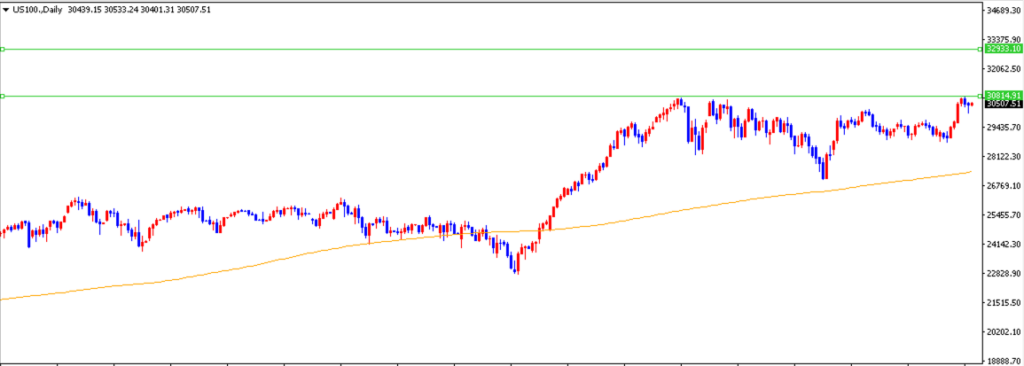
Task: Click the 25455.70 price axis label
Action: point(1004,215)
